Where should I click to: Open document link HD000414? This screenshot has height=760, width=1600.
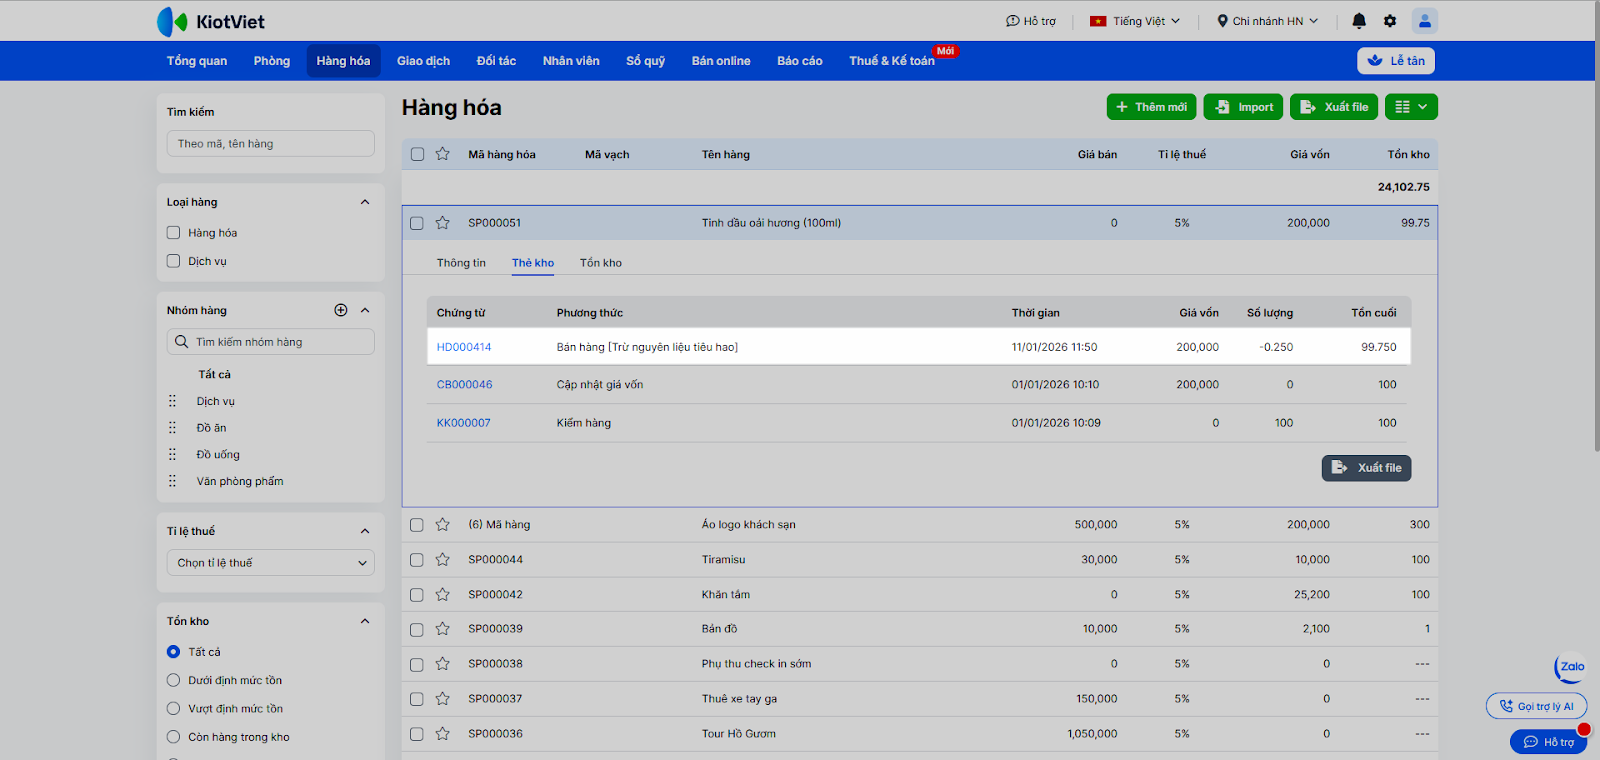pyautogui.click(x=464, y=347)
